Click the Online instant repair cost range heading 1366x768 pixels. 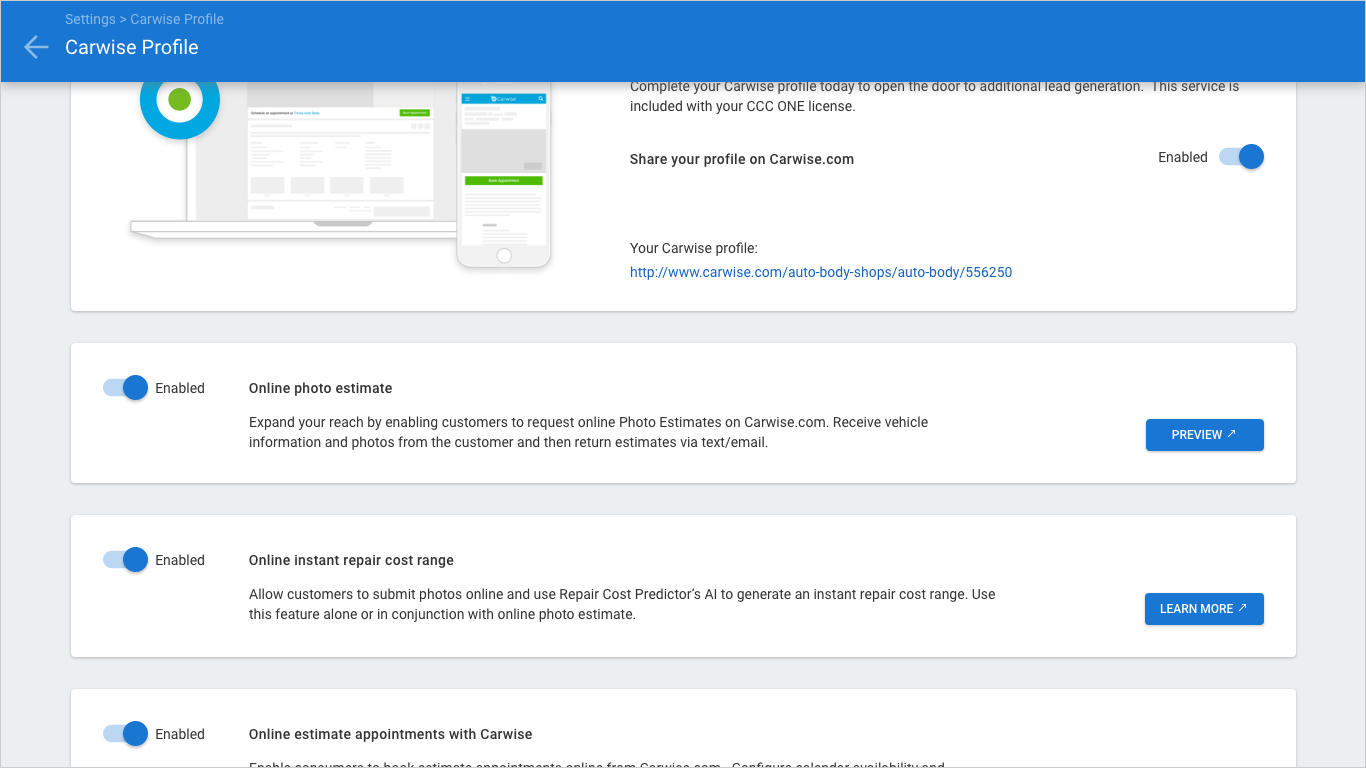351,560
